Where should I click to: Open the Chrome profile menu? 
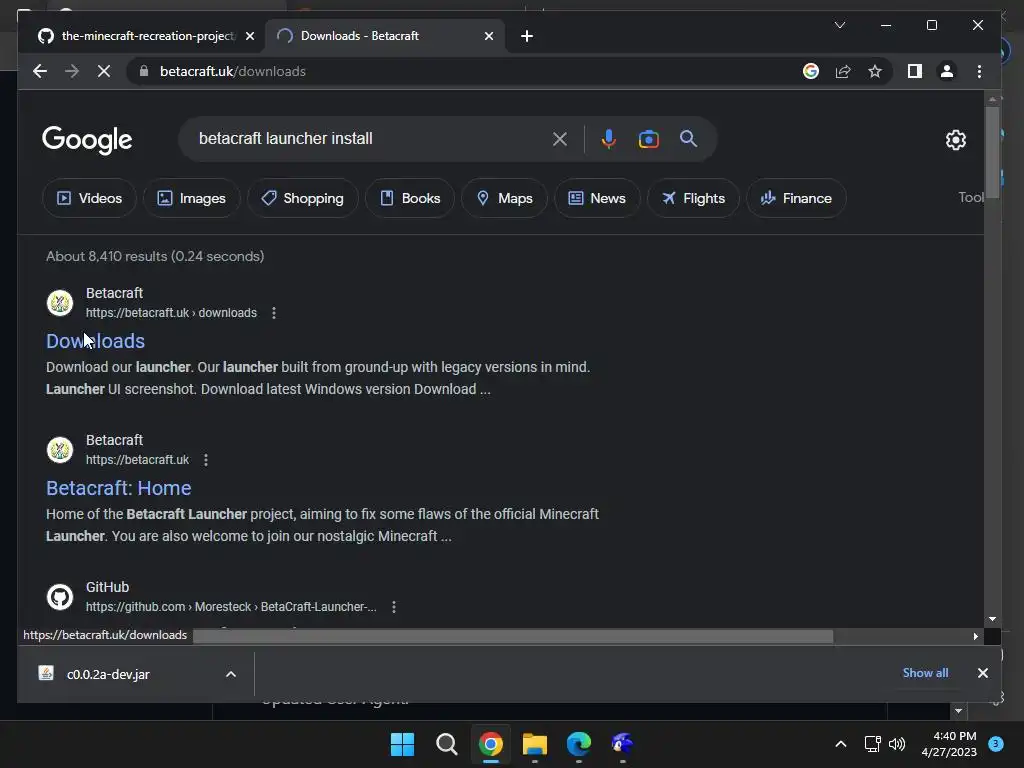point(946,71)
